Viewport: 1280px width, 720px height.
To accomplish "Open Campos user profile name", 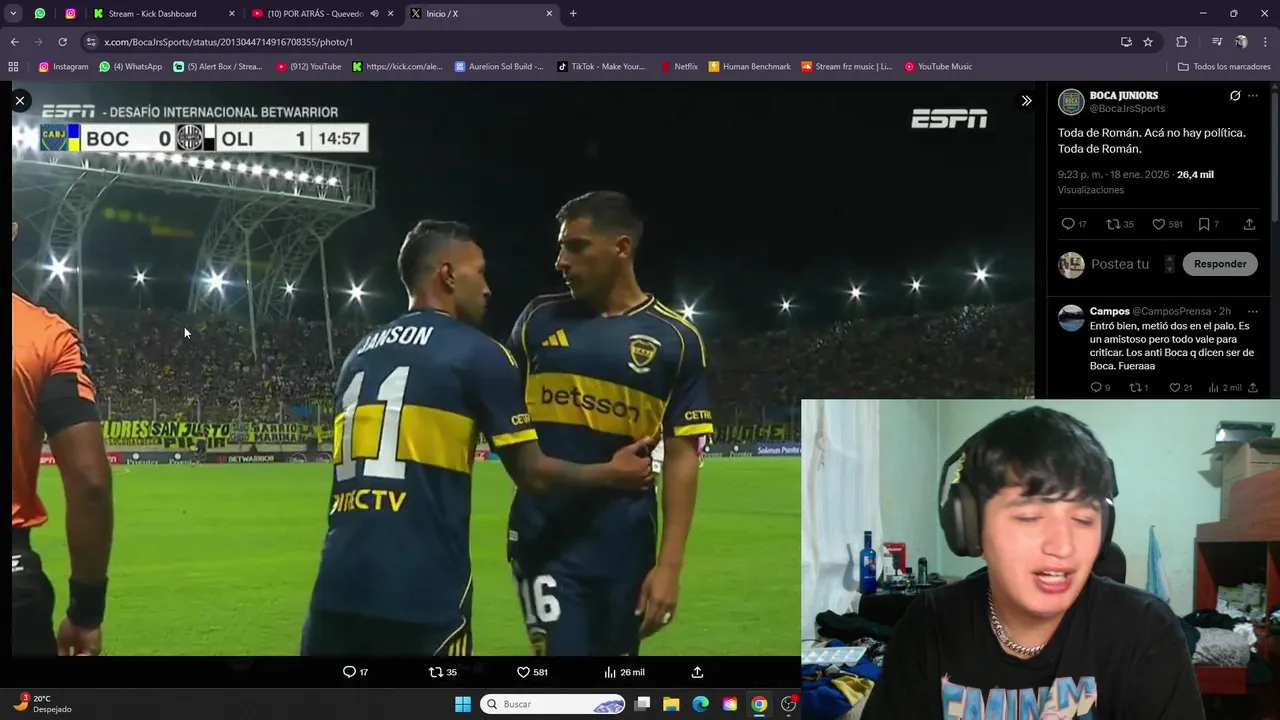I will click(1110, 311).
